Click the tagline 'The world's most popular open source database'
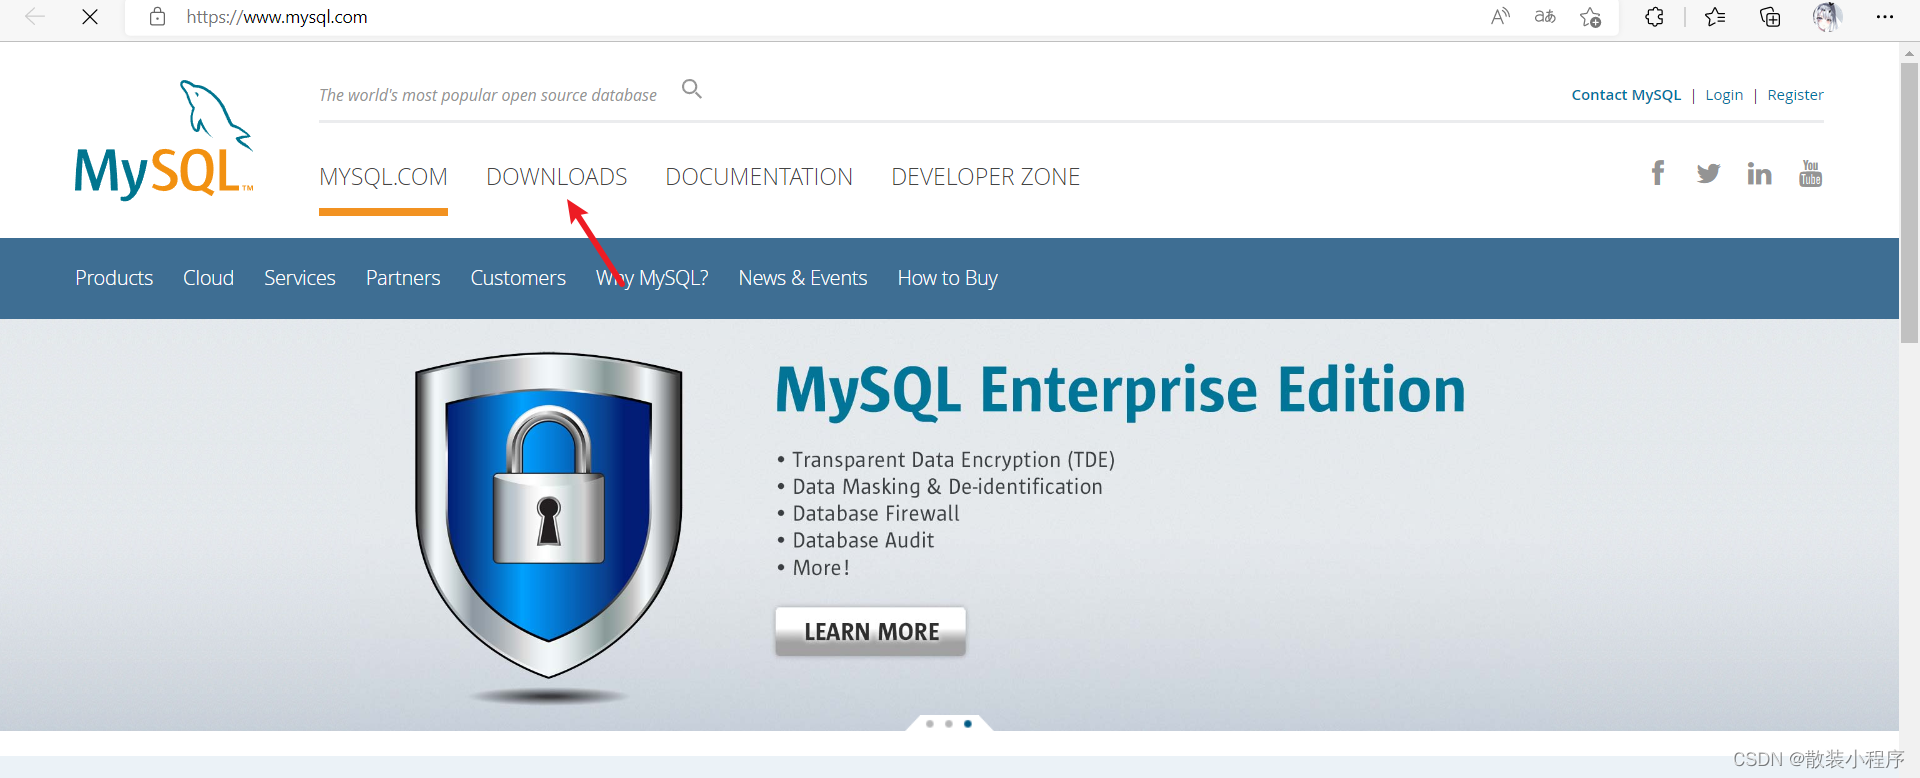 [488, 95]
